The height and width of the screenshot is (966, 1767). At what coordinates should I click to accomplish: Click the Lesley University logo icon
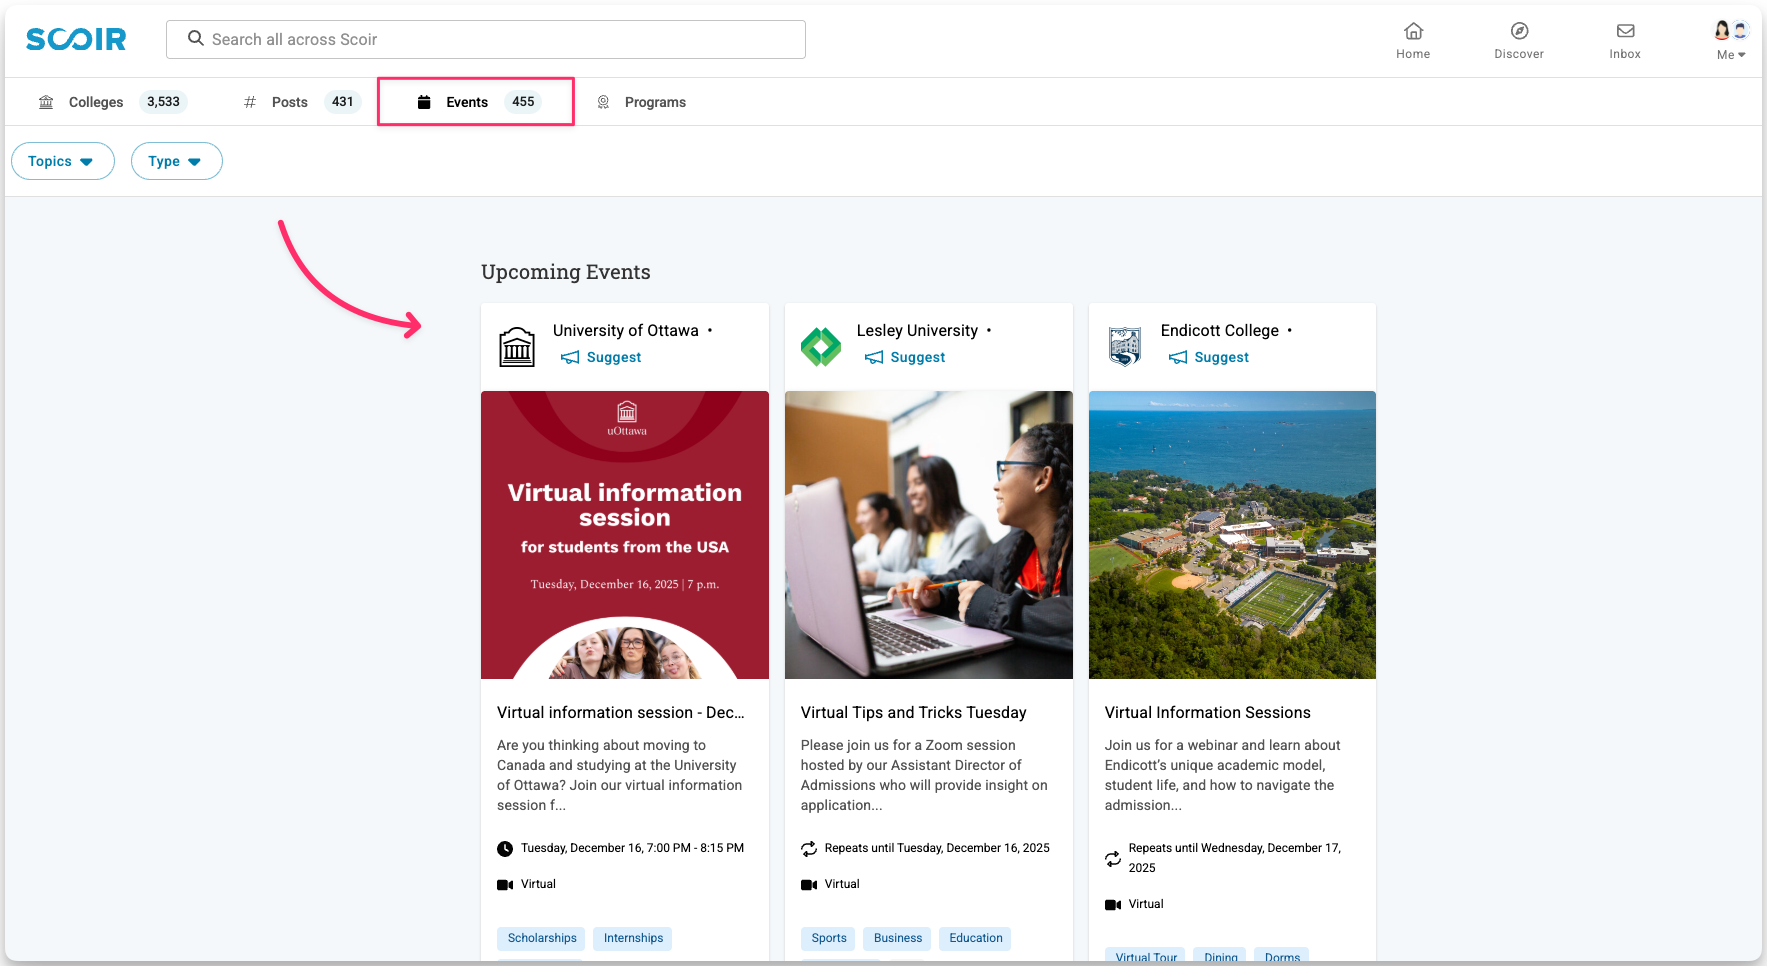[x=821, y=347]
